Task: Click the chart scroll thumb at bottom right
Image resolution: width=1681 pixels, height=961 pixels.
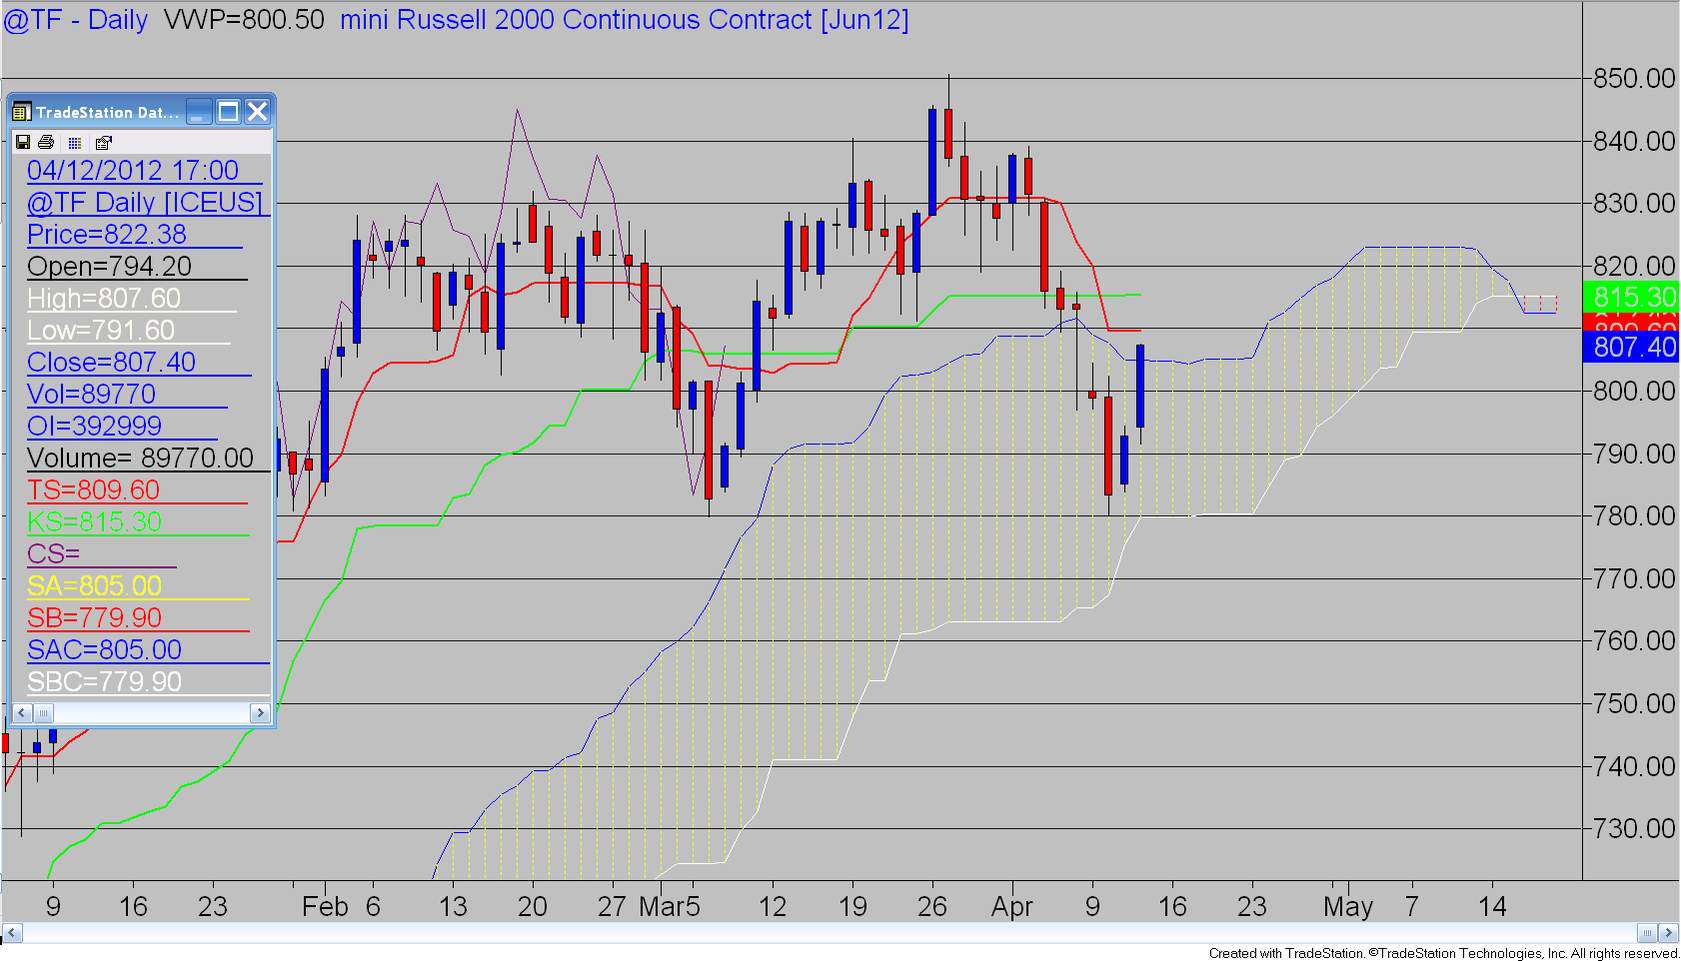Action: pos(1647,933)
